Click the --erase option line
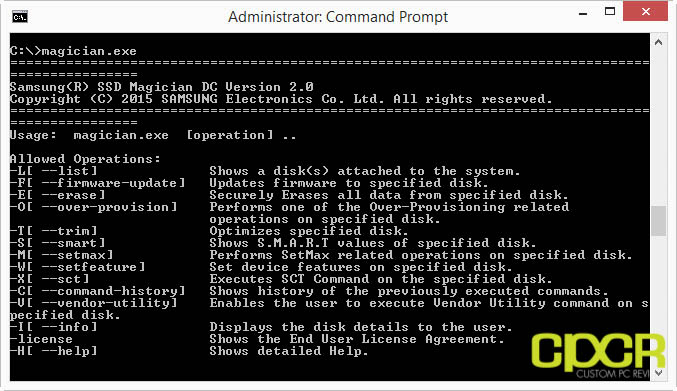Viewport: 677px width, 391px height. (x=289, y=195)
